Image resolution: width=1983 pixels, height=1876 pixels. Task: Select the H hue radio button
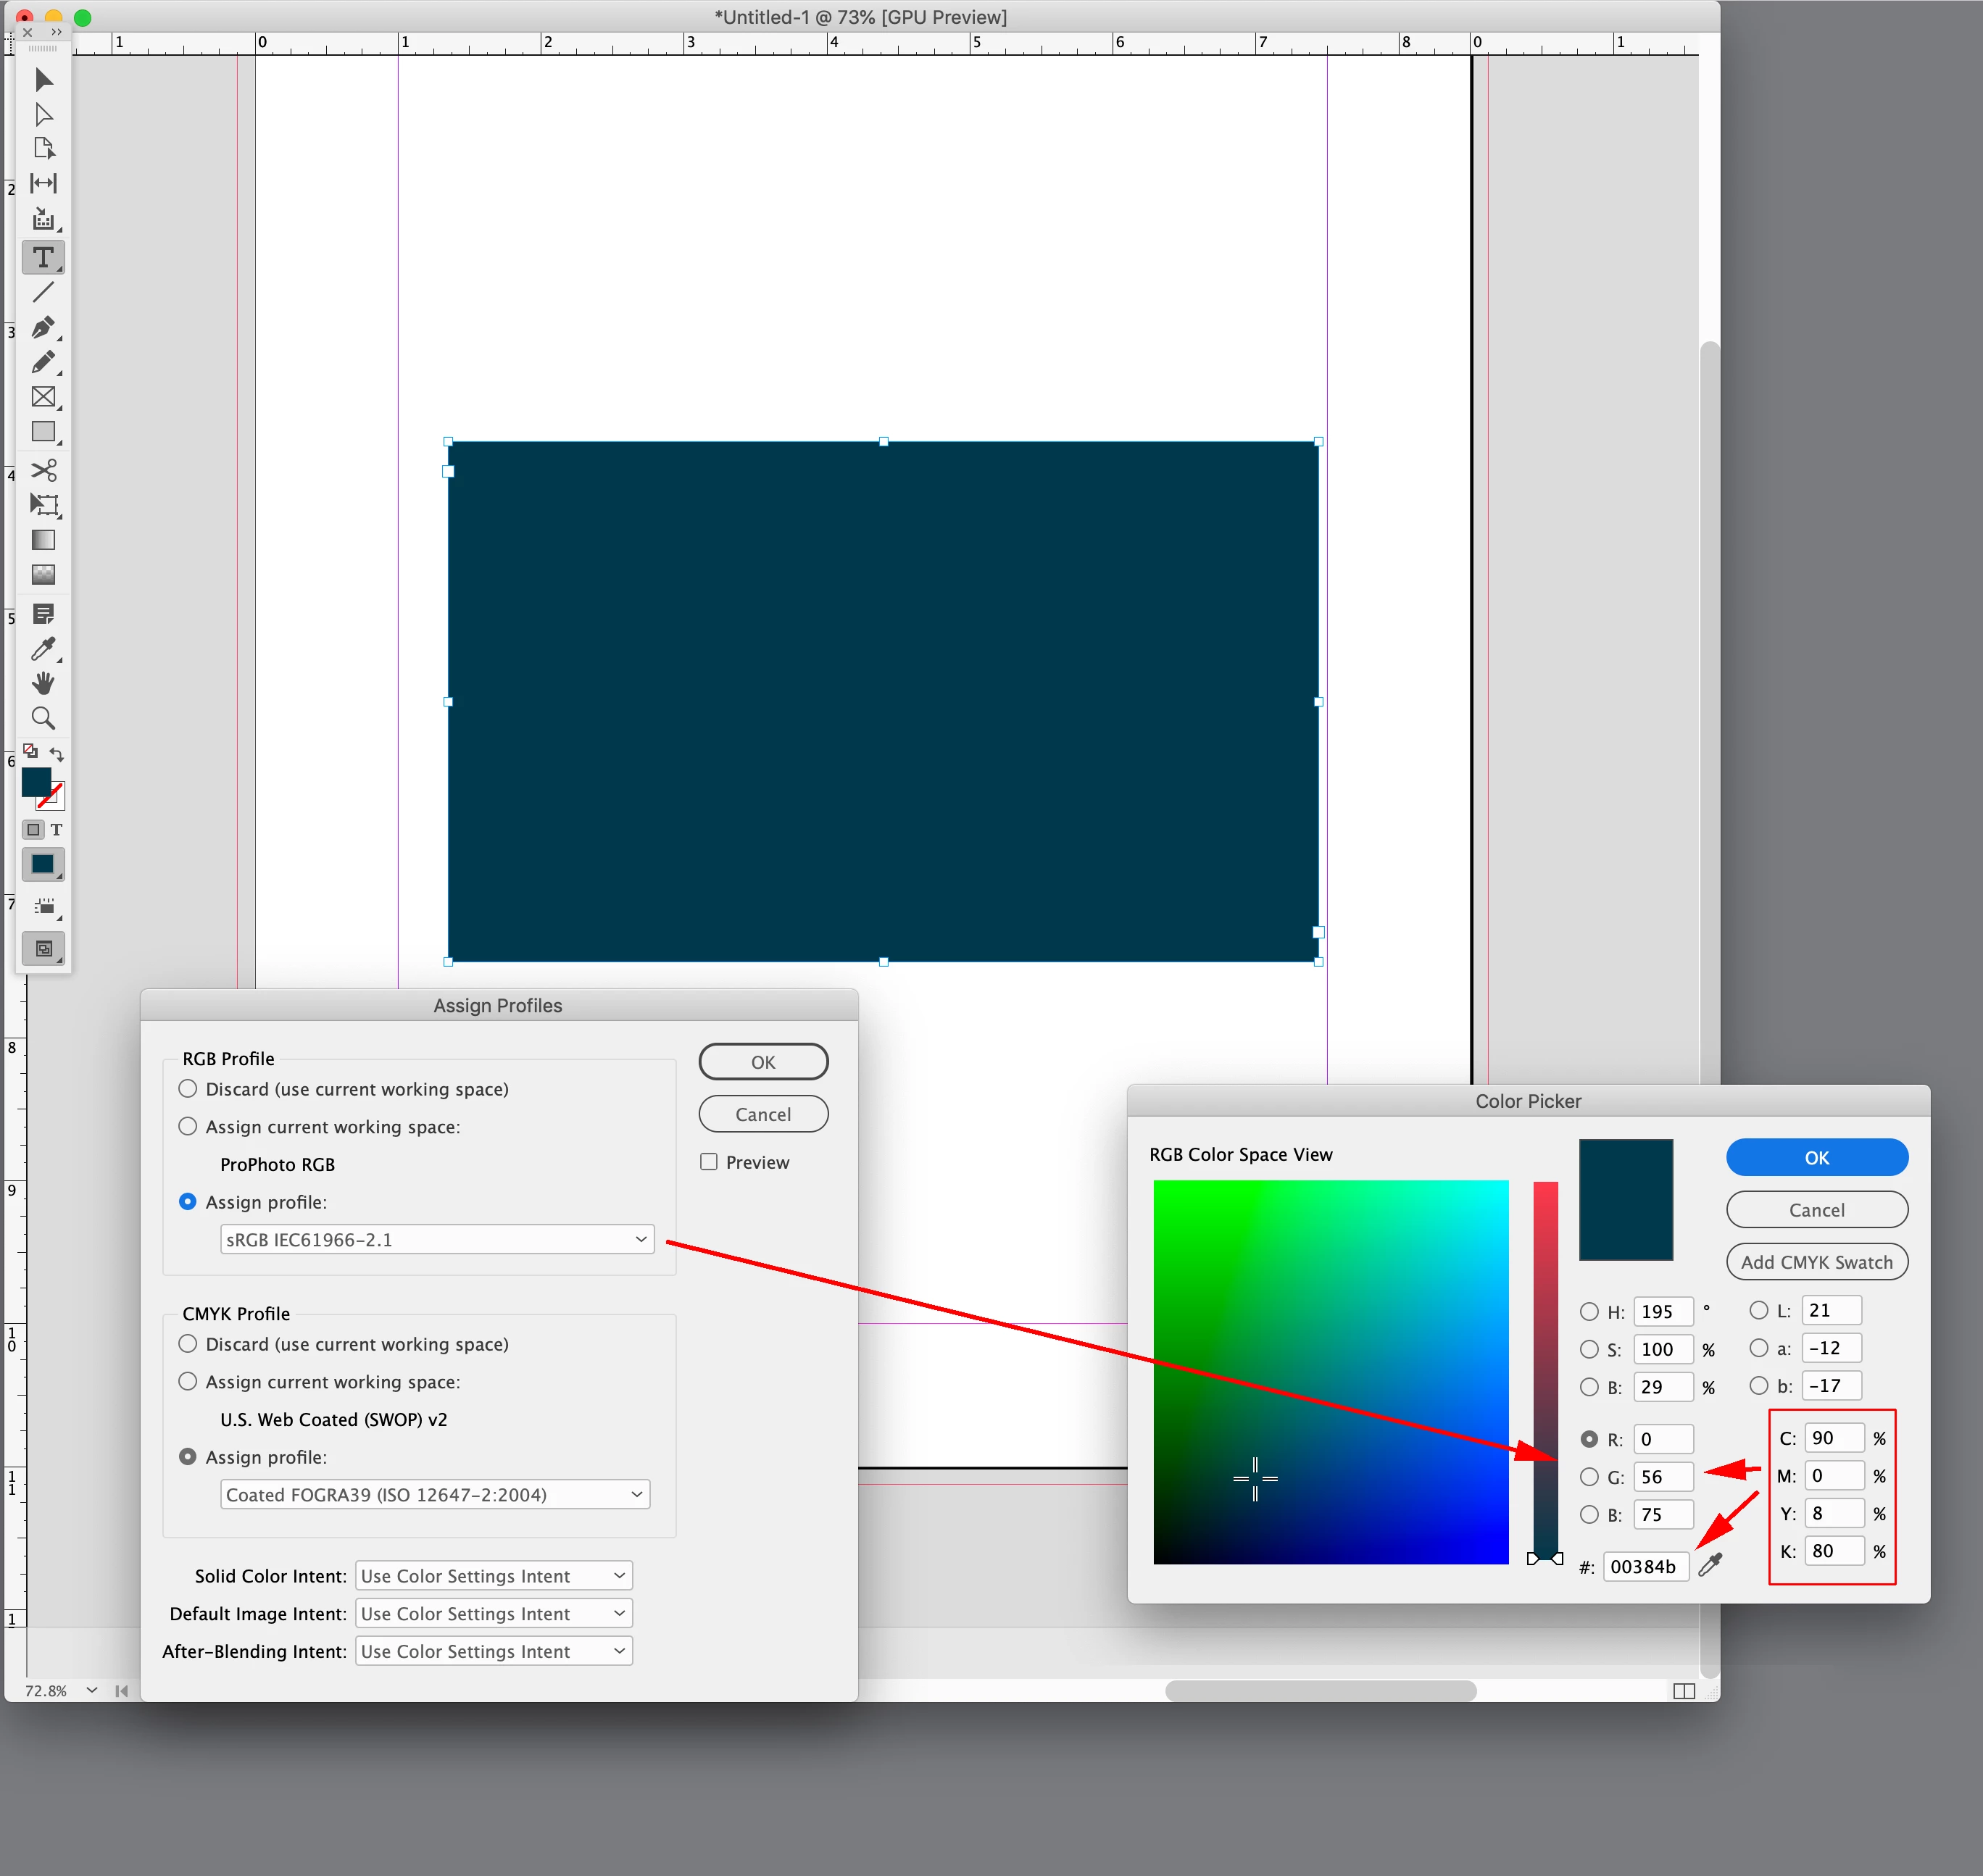[x=1589, y=1311]
